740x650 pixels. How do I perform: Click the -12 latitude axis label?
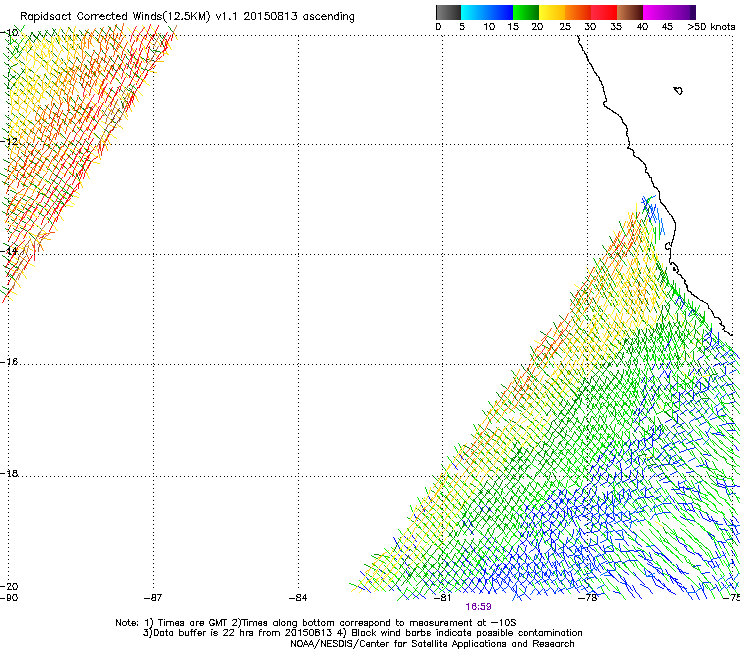(9, 141)
